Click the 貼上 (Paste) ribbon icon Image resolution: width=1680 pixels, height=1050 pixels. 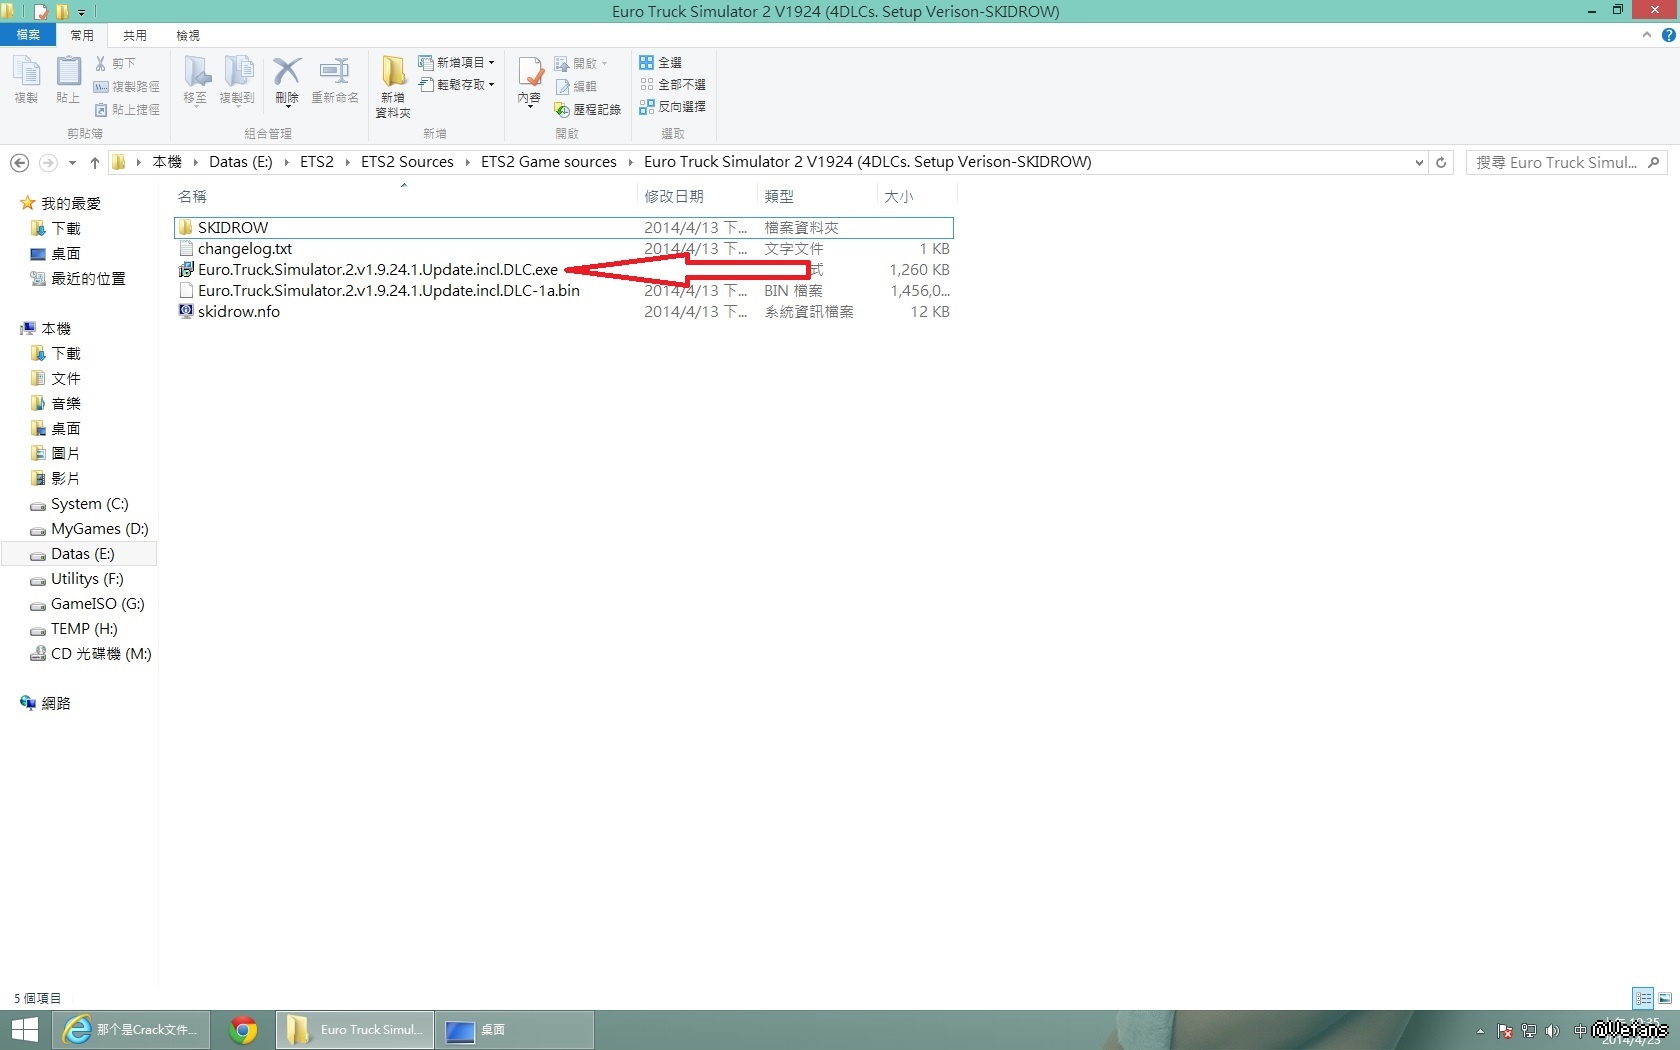tap(68, 80)
